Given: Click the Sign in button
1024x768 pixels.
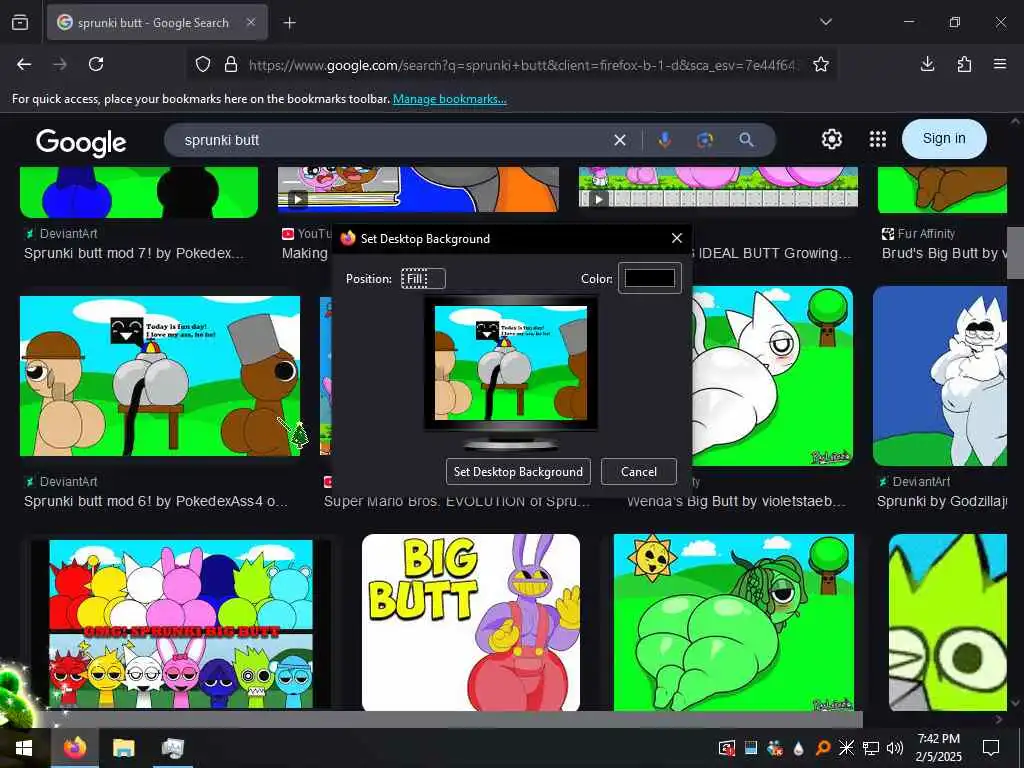Looking at the screenshot, I should [x=944, y=138].
